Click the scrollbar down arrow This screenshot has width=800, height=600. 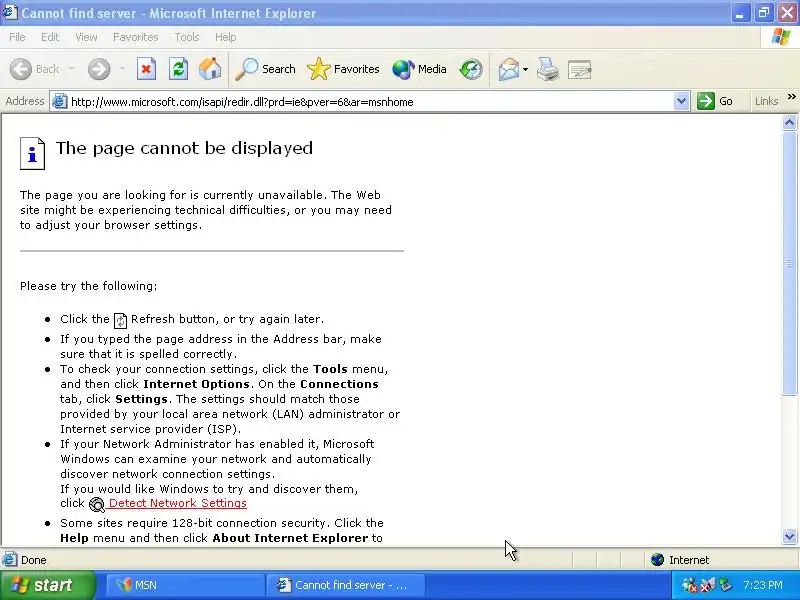tap(789, 536)
